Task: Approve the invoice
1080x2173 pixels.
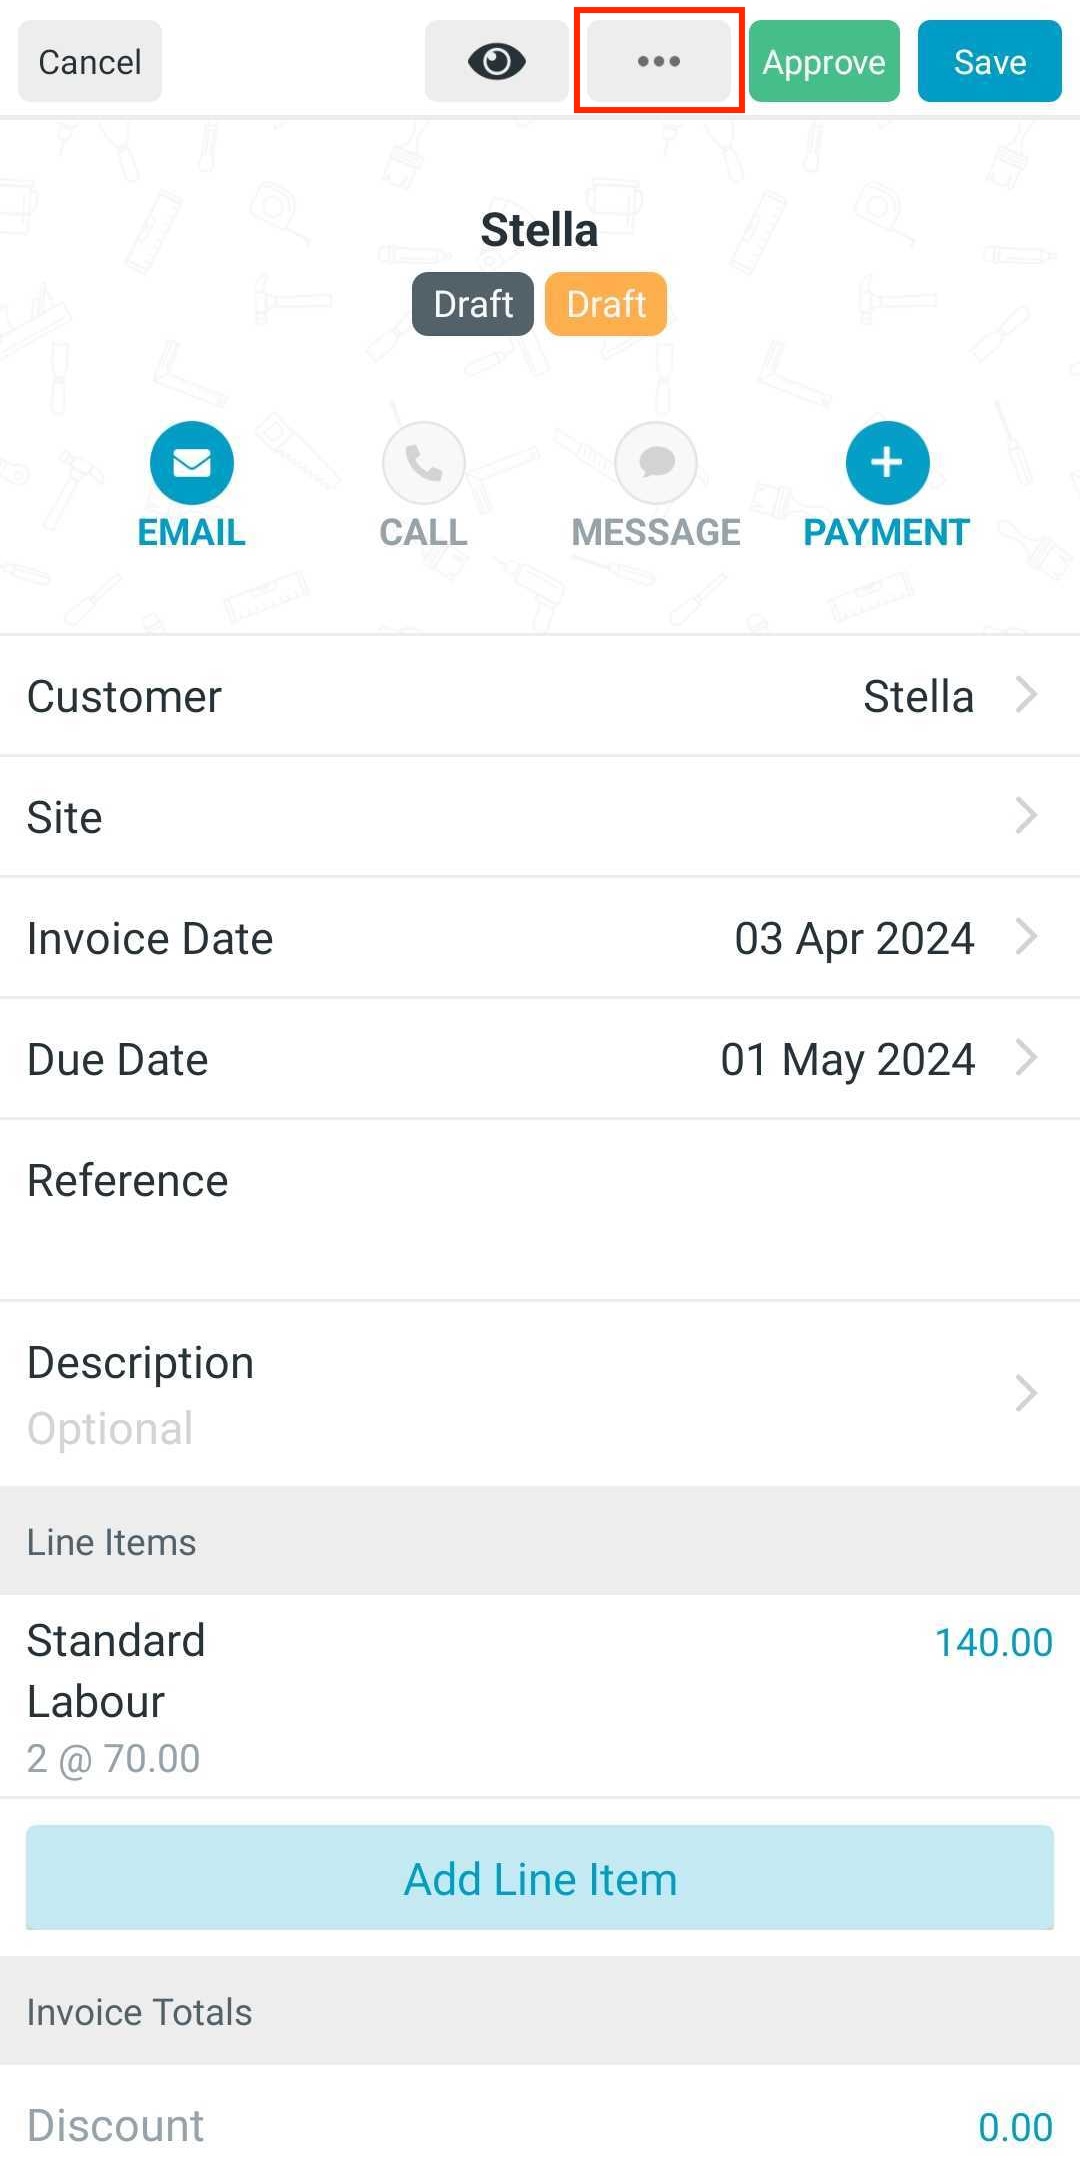Action: 824,61
